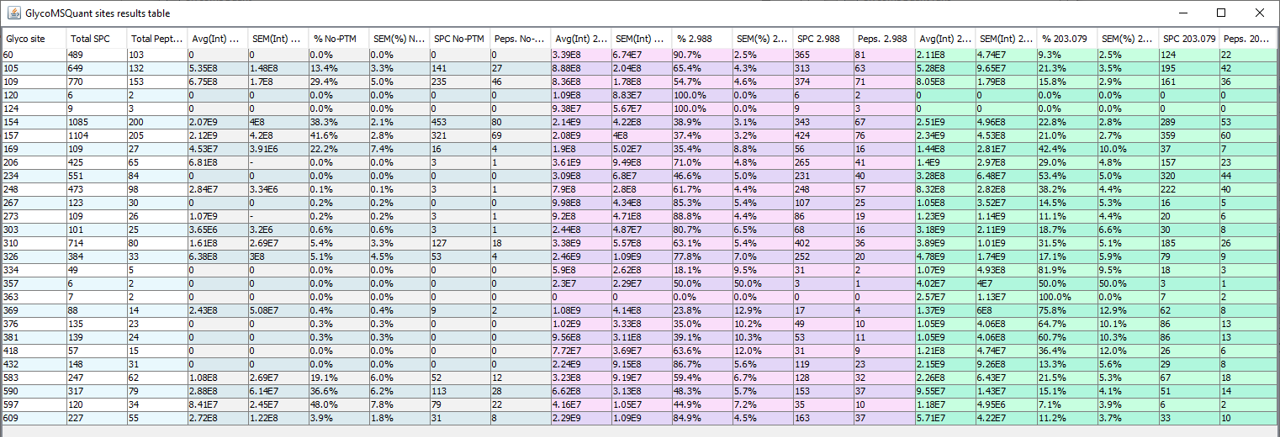
Task: Select the Glyco site 248 cell
Action: click(33, 187)
